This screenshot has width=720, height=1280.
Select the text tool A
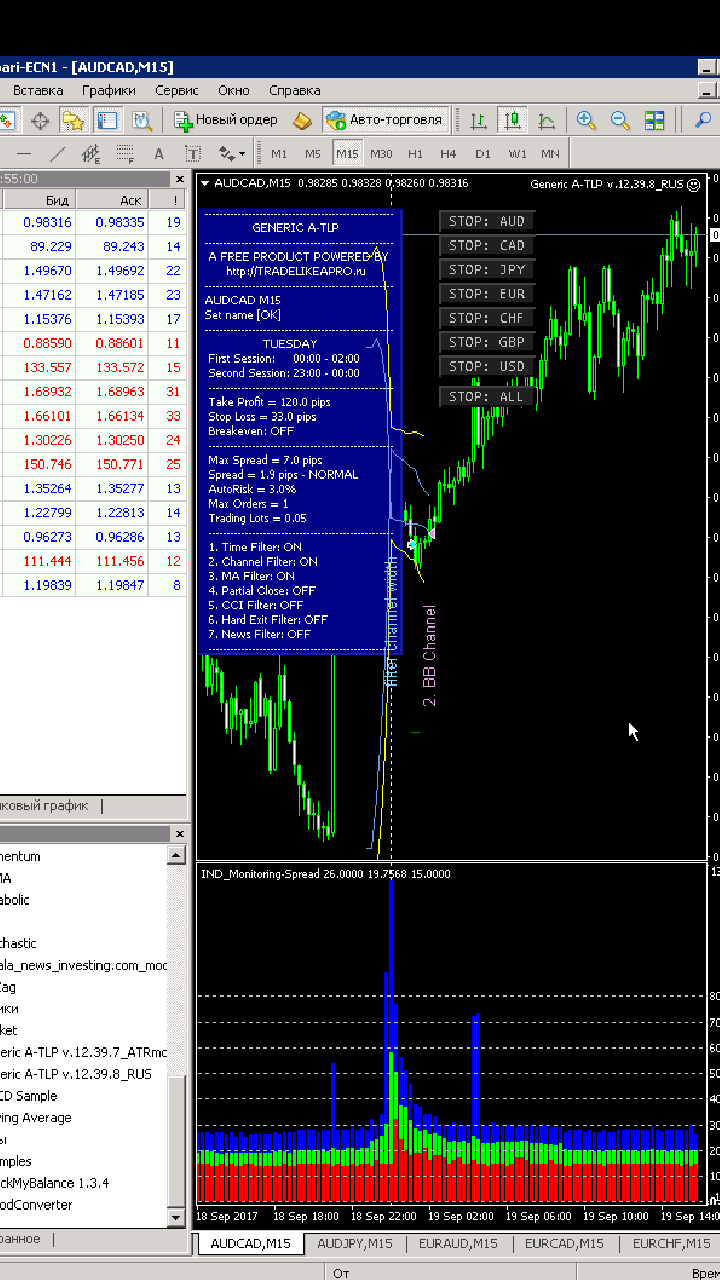pos(158,154)
